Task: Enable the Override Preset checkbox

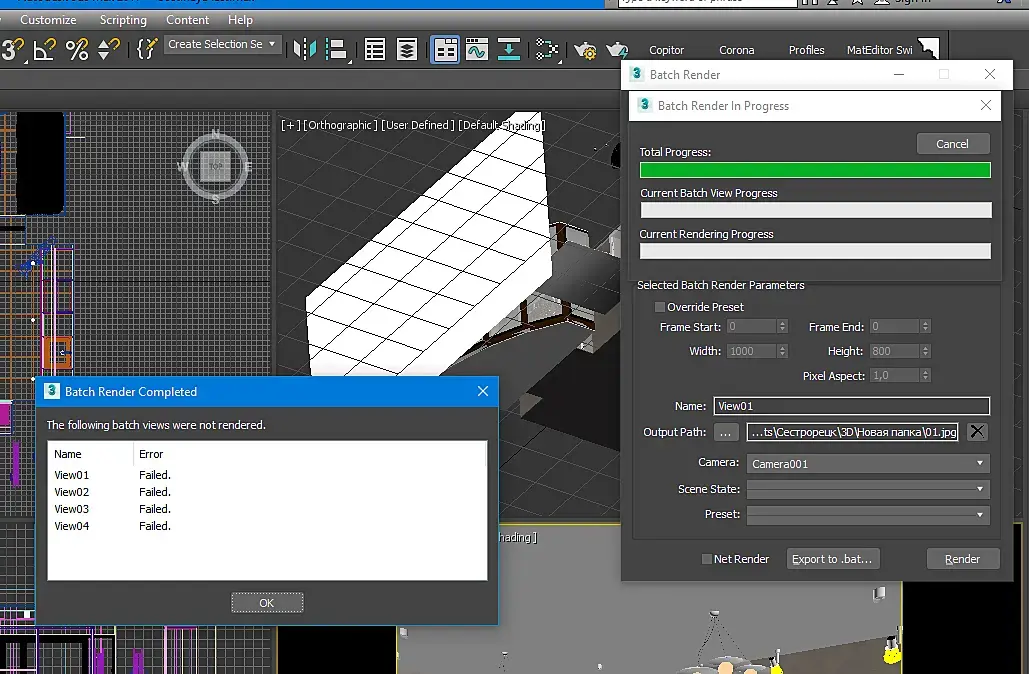Action: click(x=660, y=307)
